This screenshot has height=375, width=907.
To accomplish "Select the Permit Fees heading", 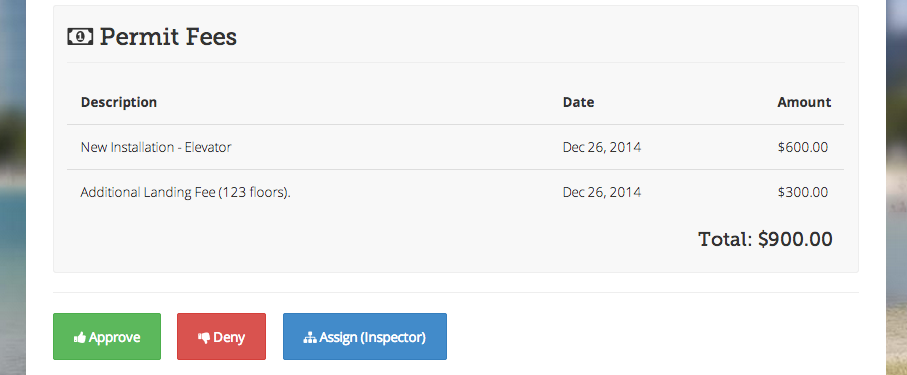I will pyautogui.click(x=168, y=36).
